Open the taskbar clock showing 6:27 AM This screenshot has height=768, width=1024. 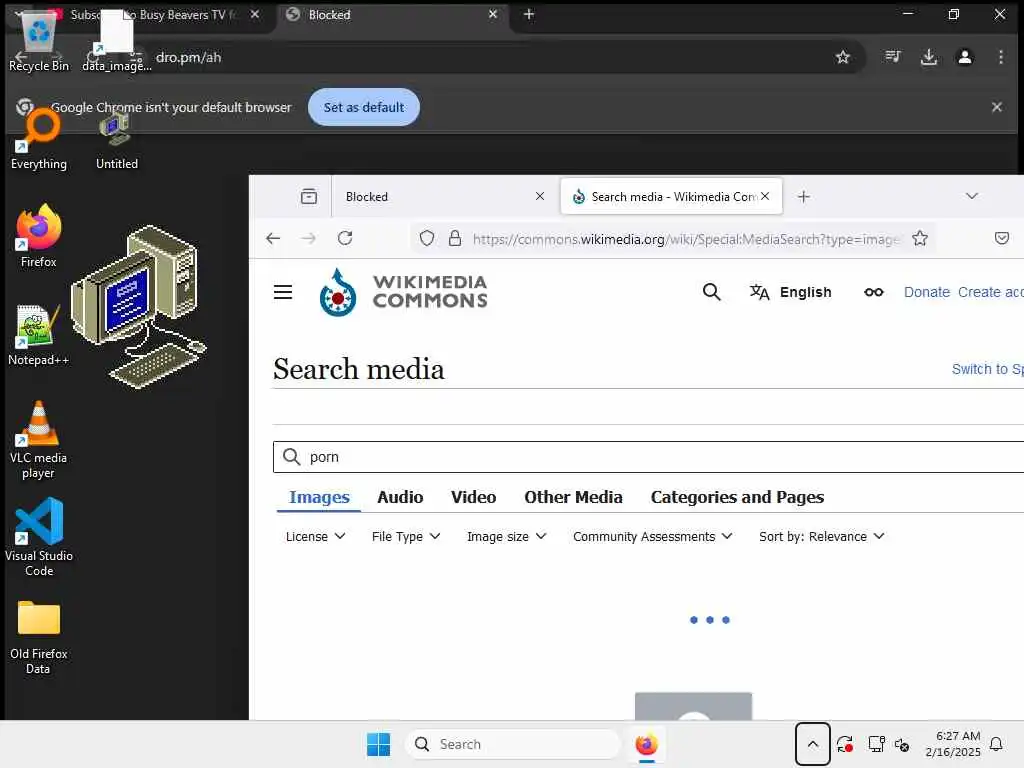(953, 744)
